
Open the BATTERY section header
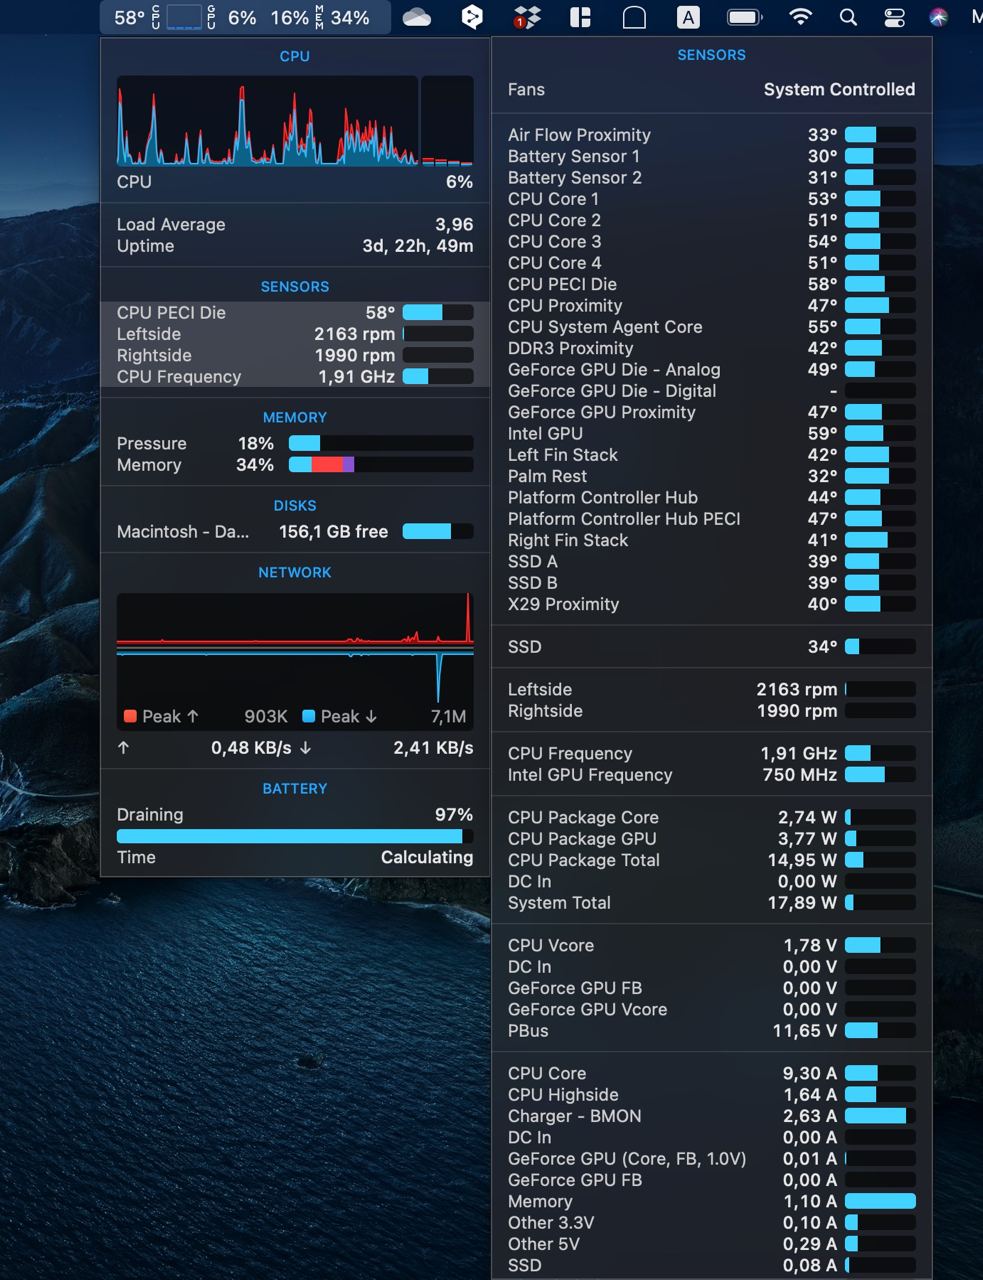294,788
